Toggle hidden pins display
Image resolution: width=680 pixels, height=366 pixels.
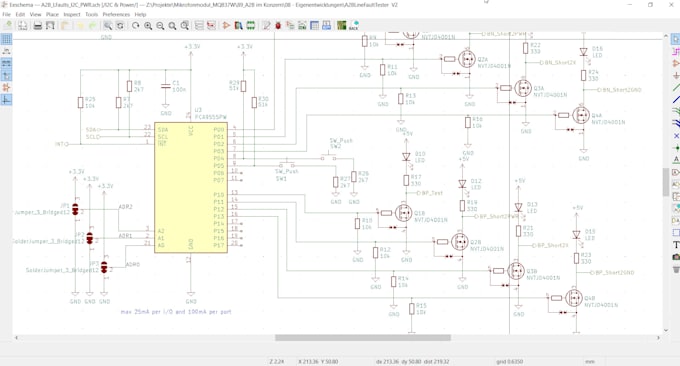point(6,88)
